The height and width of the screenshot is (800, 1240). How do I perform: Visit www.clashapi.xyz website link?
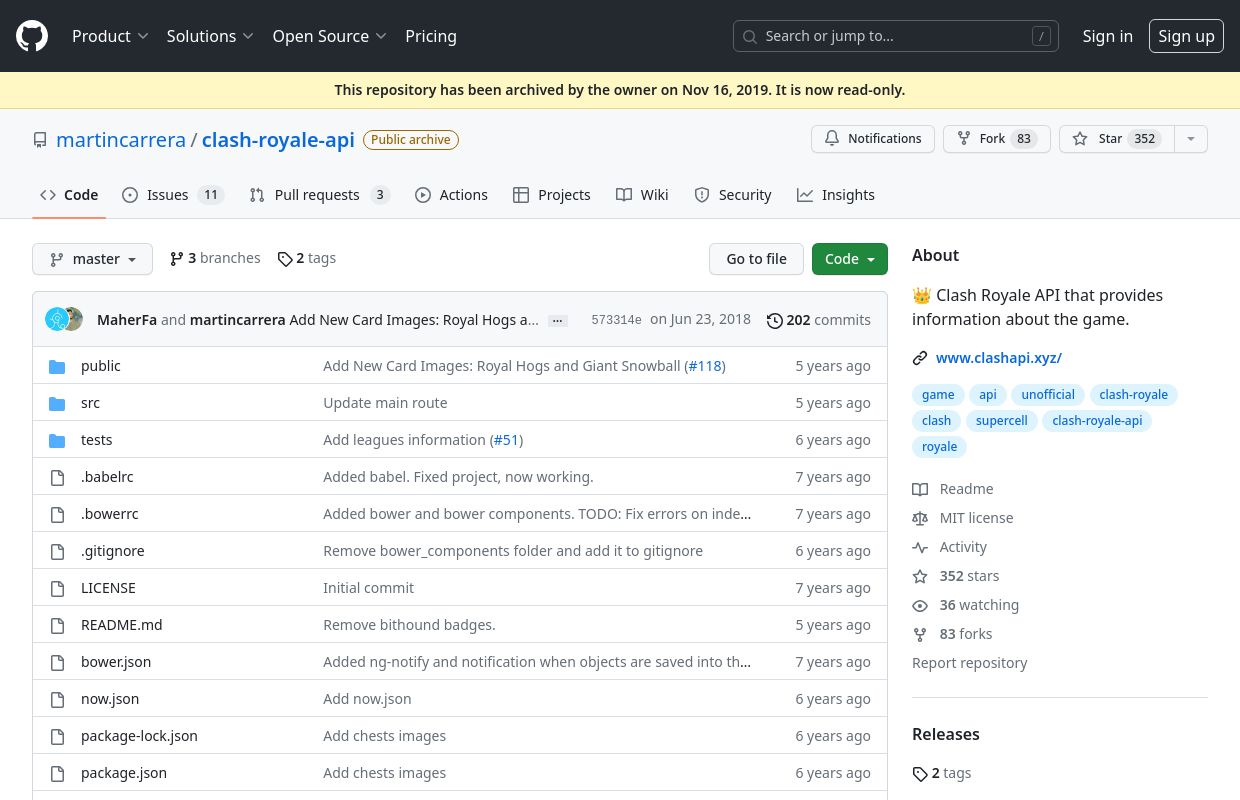(x=999, y=358)
